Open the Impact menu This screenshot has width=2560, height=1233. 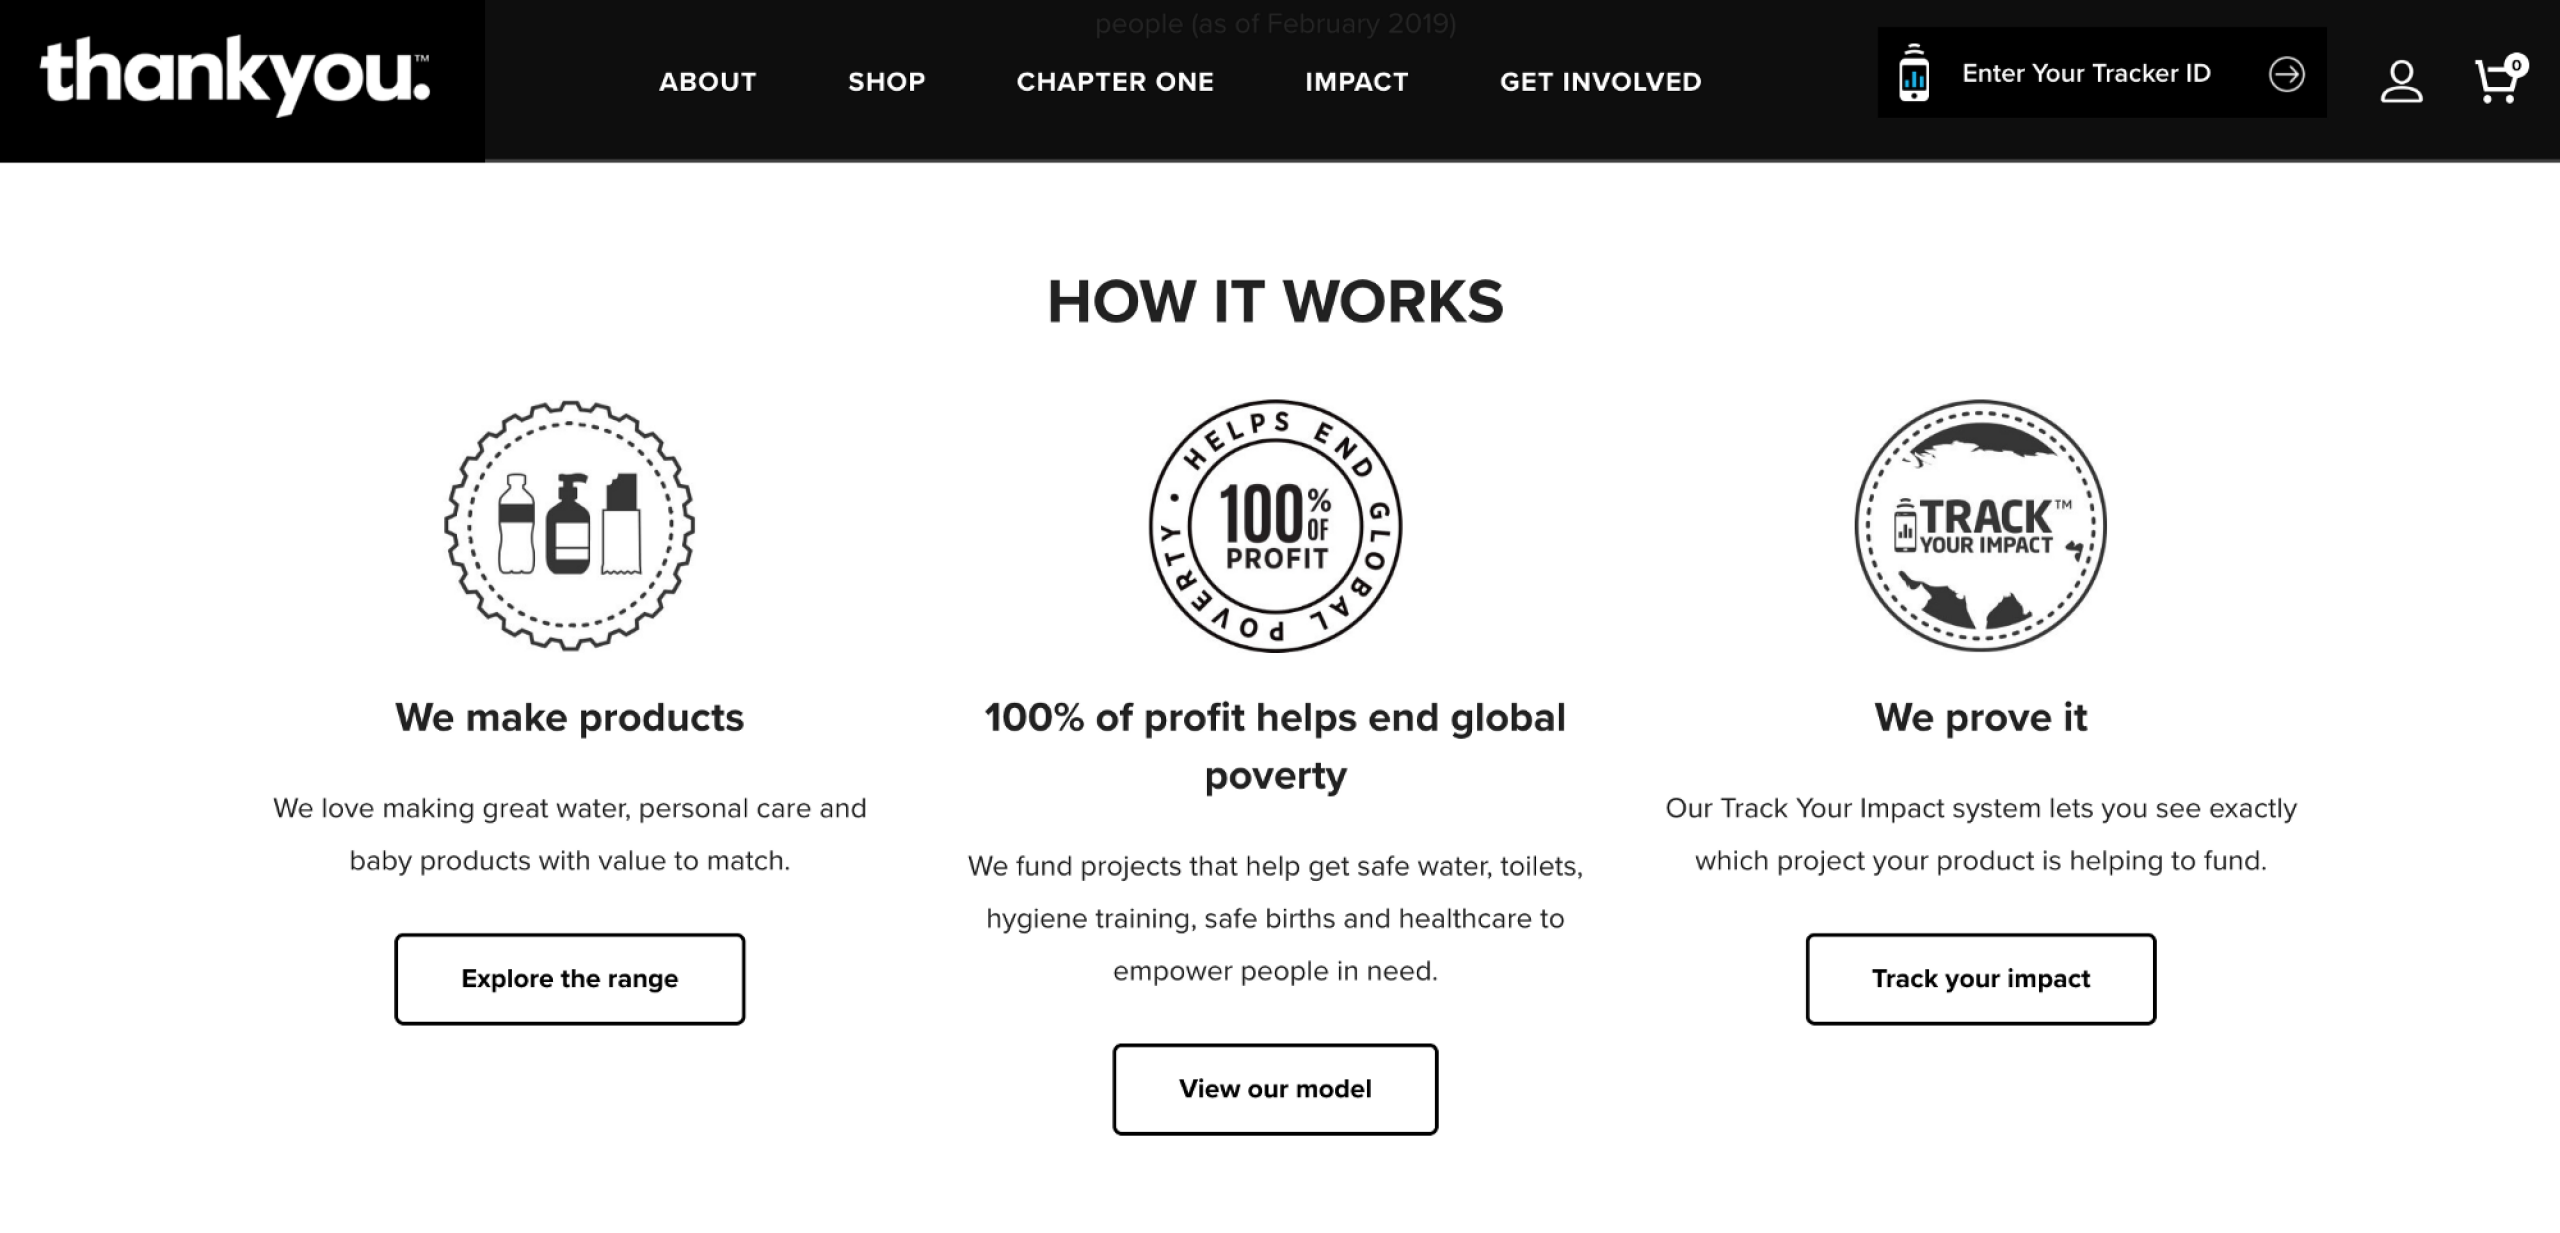[x=1356, y=82]
